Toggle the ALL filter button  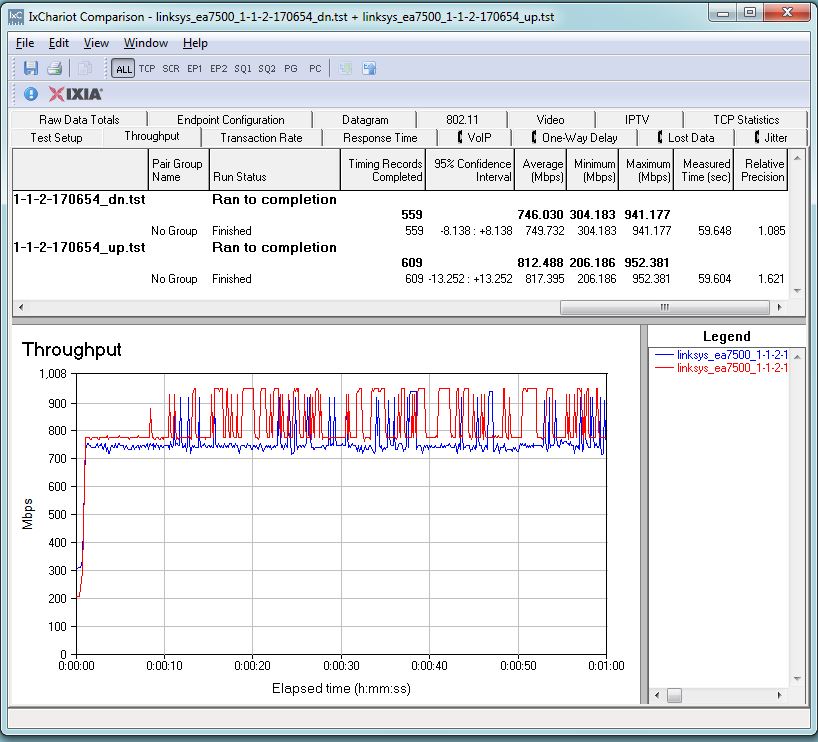123,68
